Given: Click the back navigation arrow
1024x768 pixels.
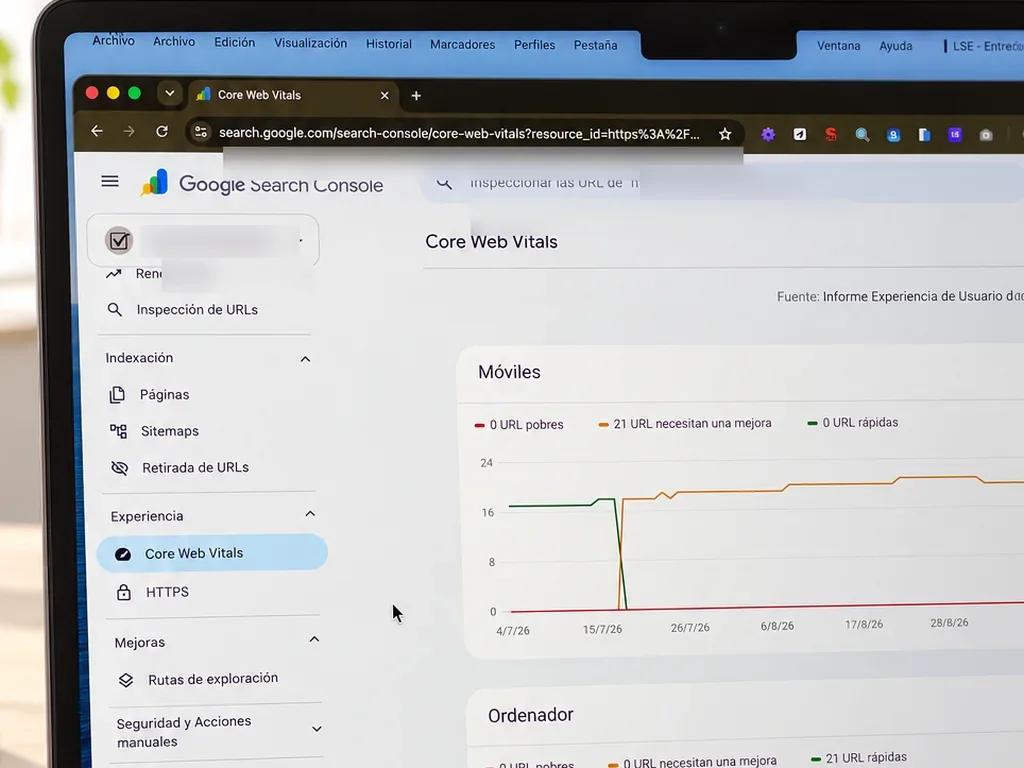Looking at the screenshot, I should click(x=97, y=131).
